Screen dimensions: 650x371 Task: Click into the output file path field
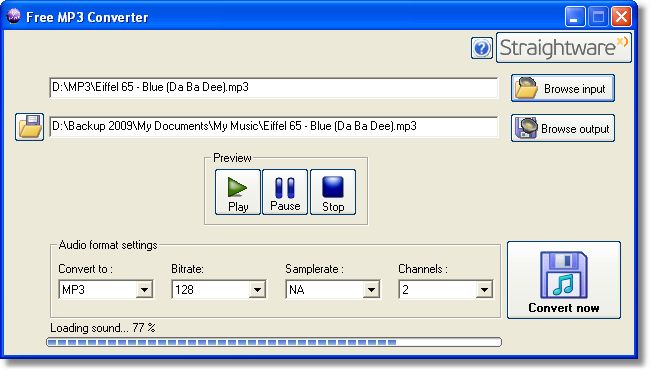[274, 126]
